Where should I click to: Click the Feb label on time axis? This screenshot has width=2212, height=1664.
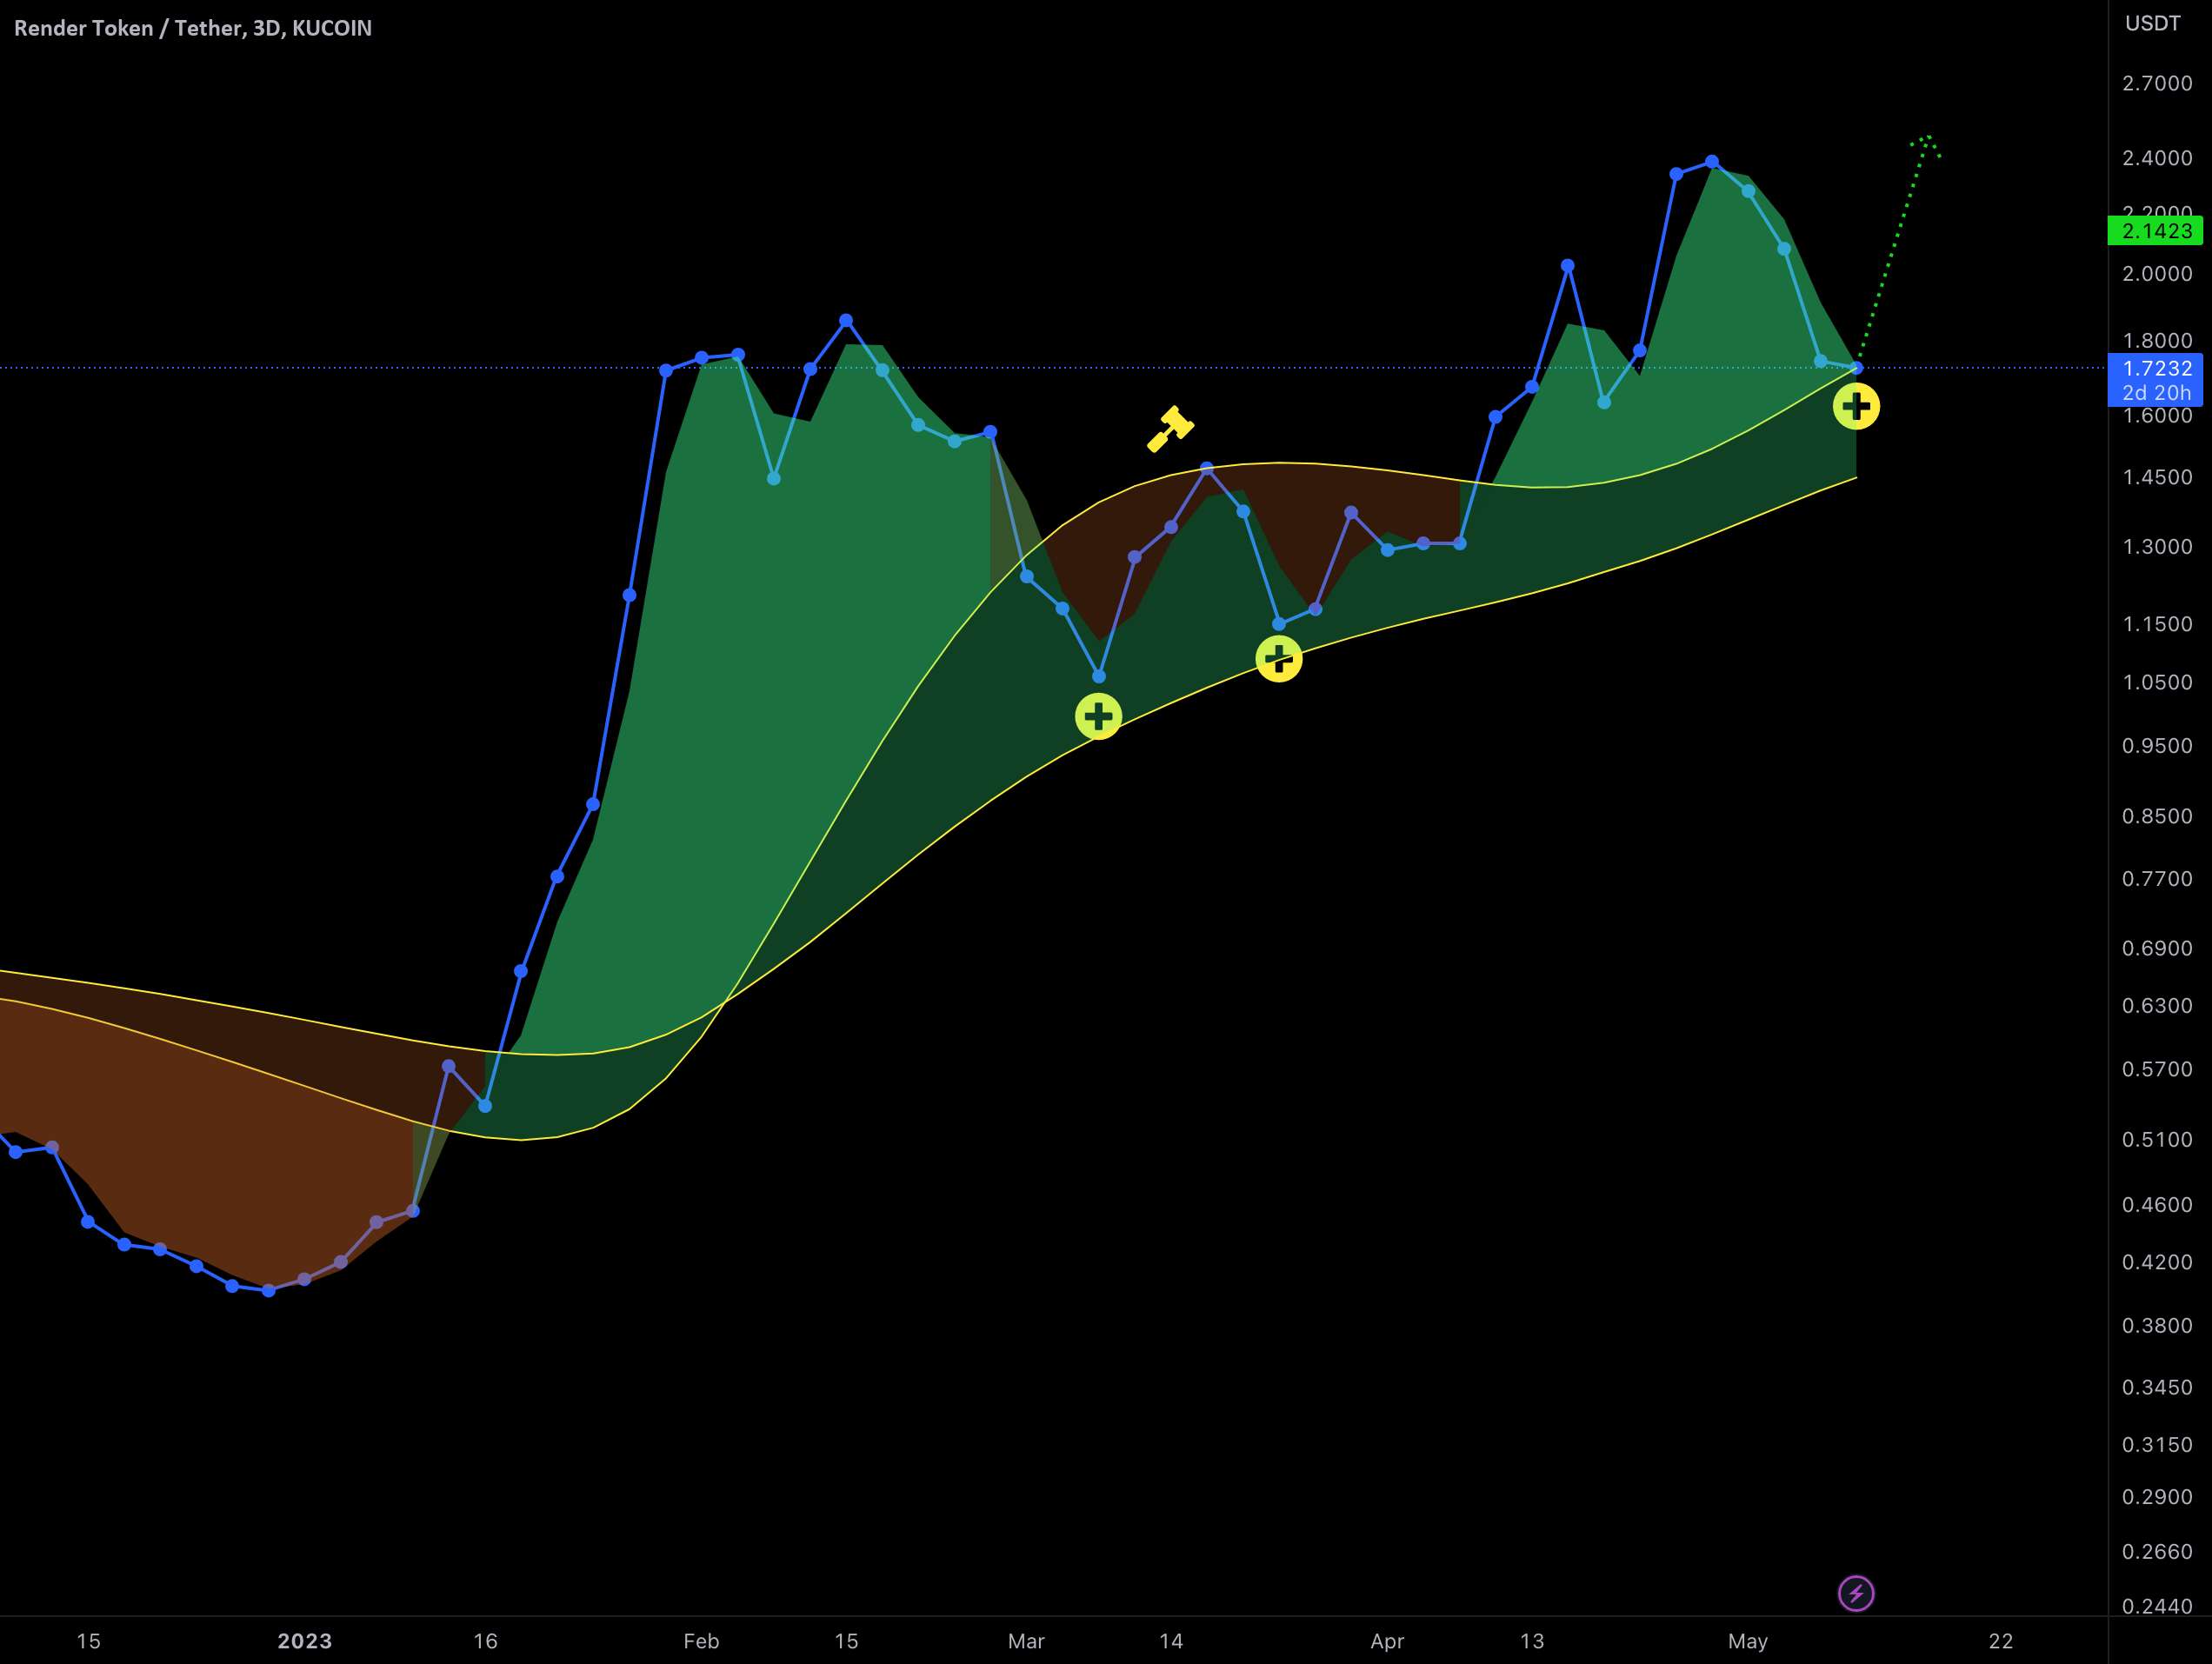[701, 1641]
